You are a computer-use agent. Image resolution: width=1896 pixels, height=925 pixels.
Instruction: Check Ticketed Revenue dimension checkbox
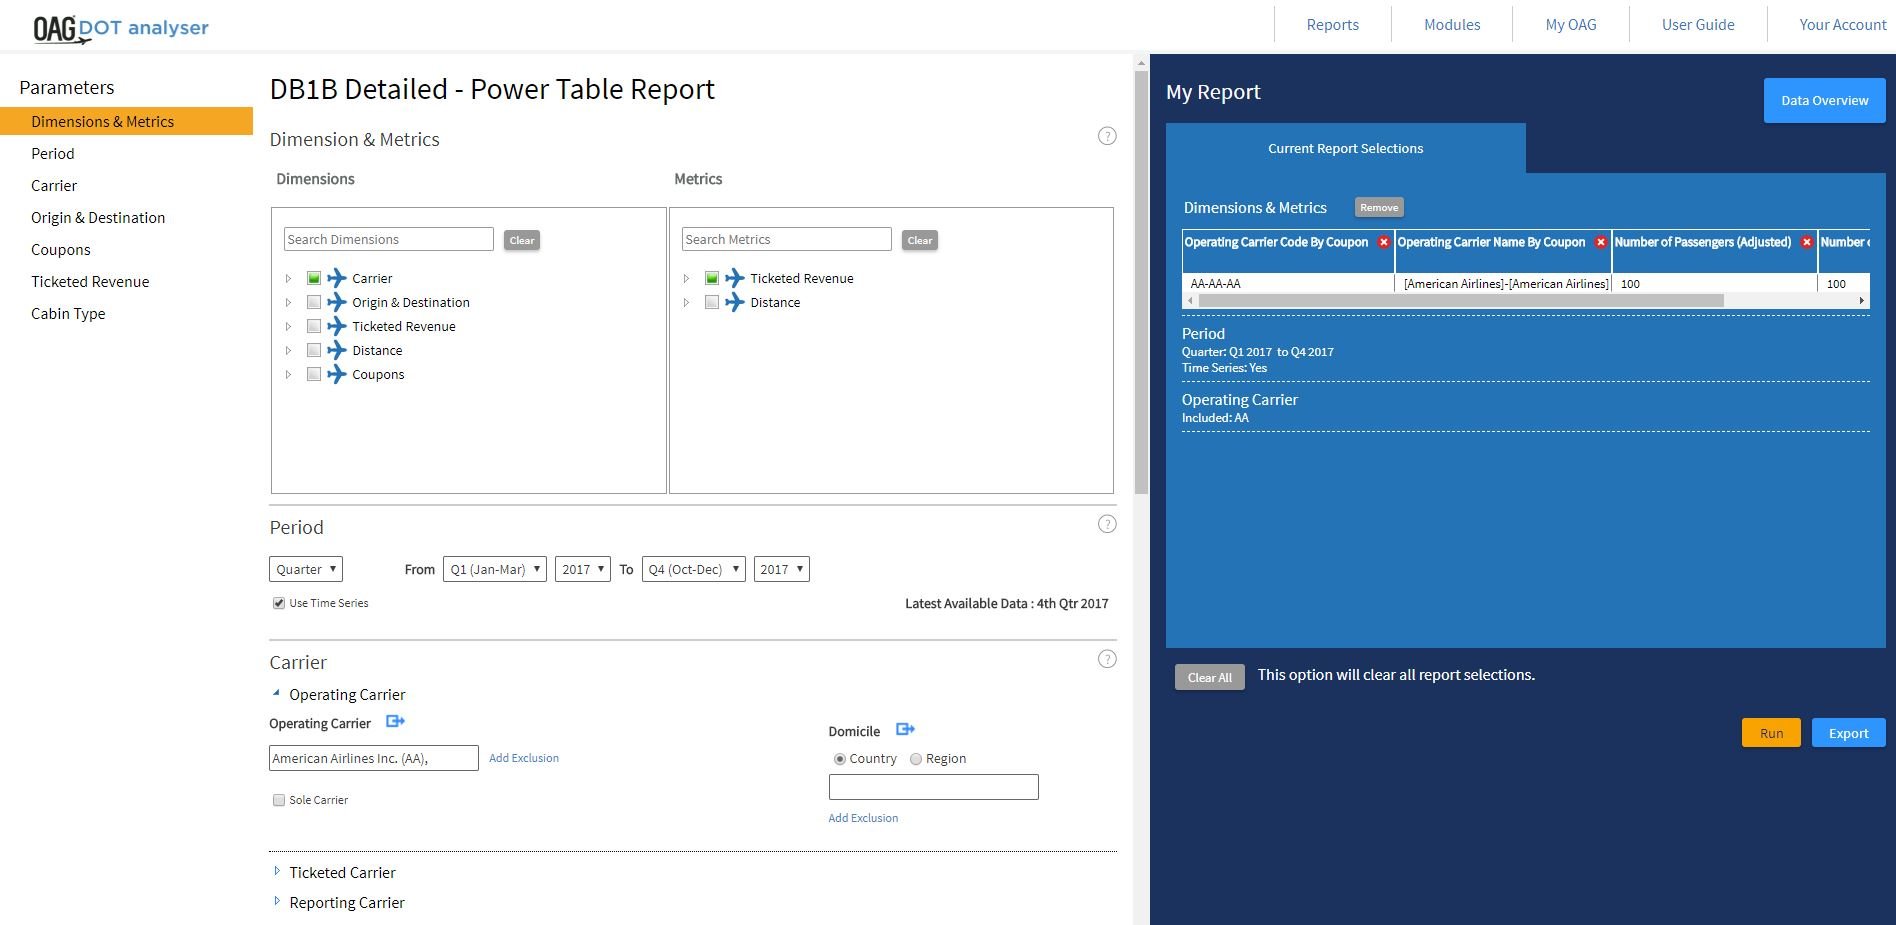[x=314, y=326]
